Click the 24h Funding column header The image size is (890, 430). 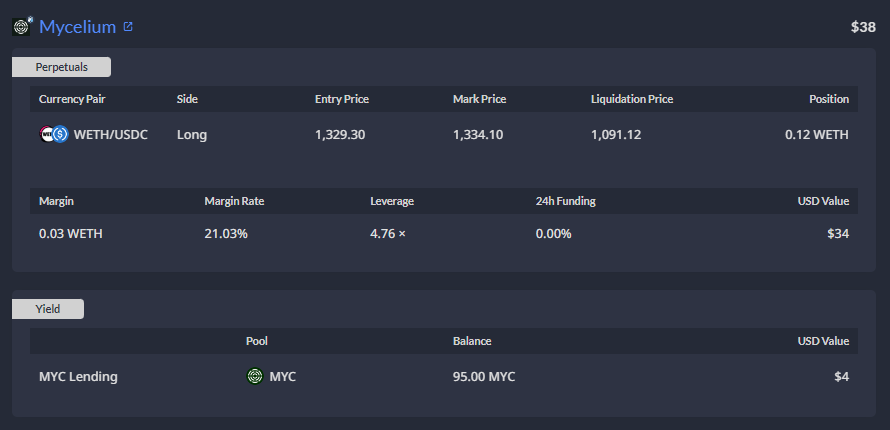pyautogui.click(x=565, y=201)
